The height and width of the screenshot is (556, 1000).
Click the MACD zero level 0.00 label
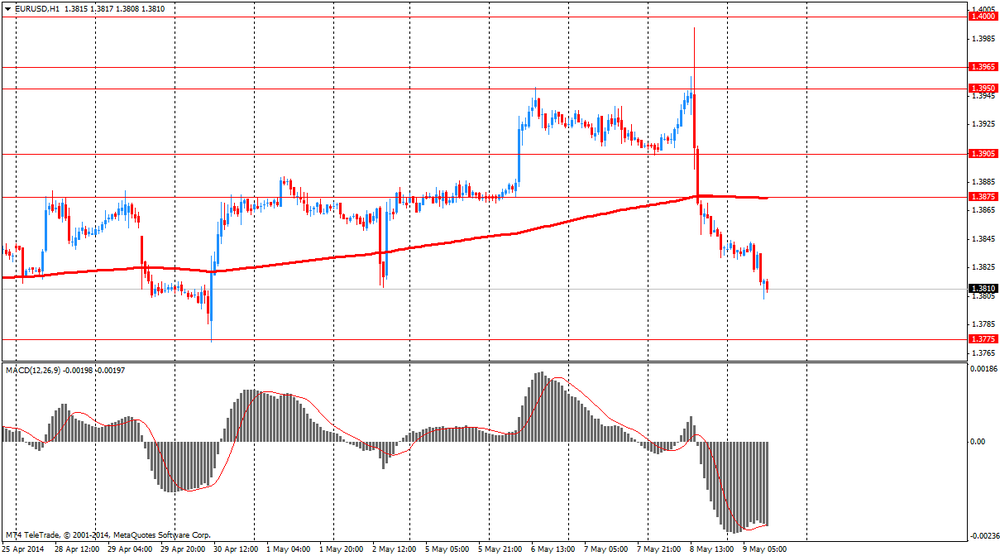[978, 441]
